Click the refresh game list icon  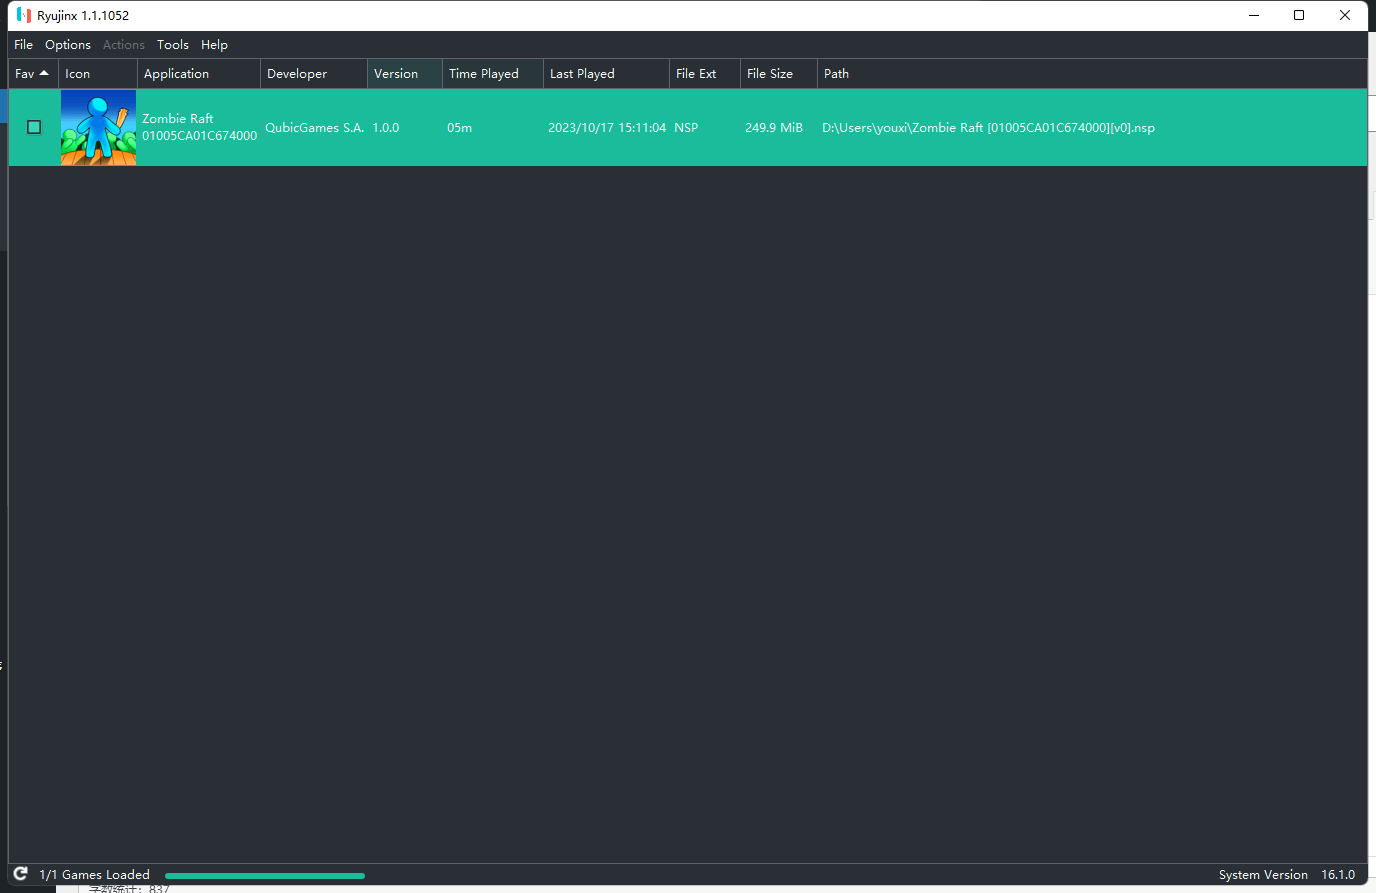(20, 874)
